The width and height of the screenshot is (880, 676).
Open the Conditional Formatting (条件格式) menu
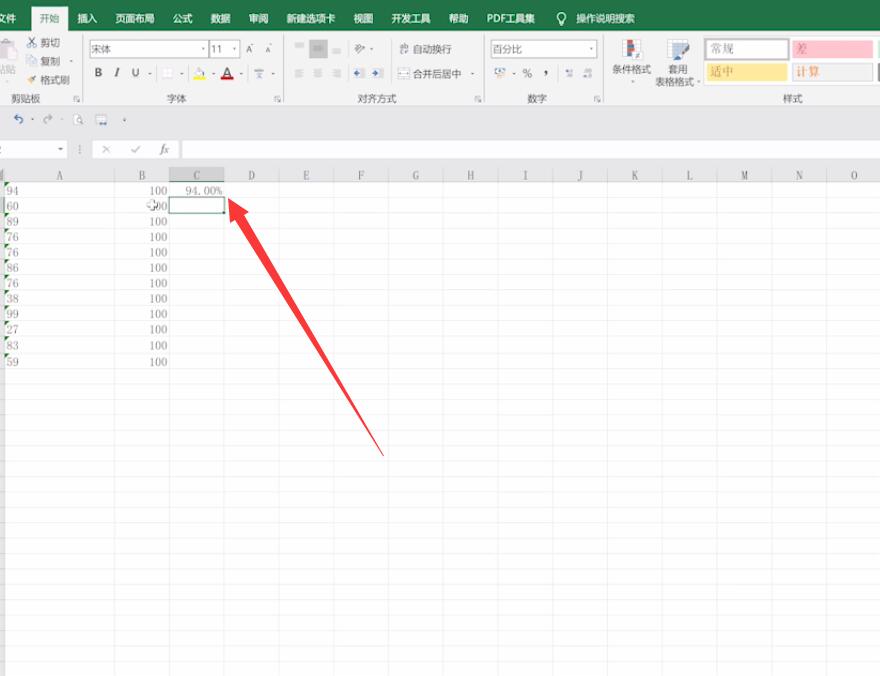pos(631,61)
